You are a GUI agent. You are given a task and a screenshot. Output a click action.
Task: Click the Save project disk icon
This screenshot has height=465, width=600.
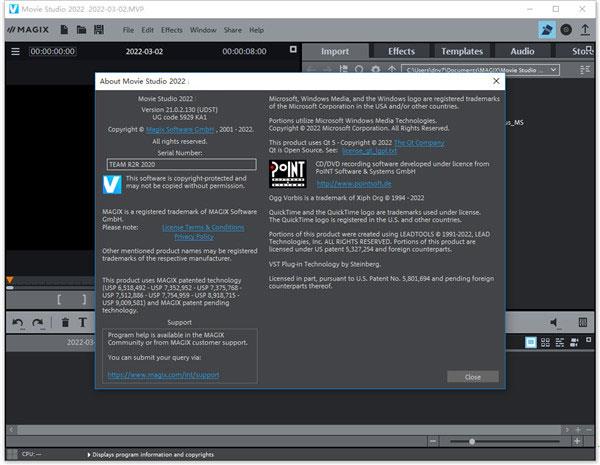99,29
